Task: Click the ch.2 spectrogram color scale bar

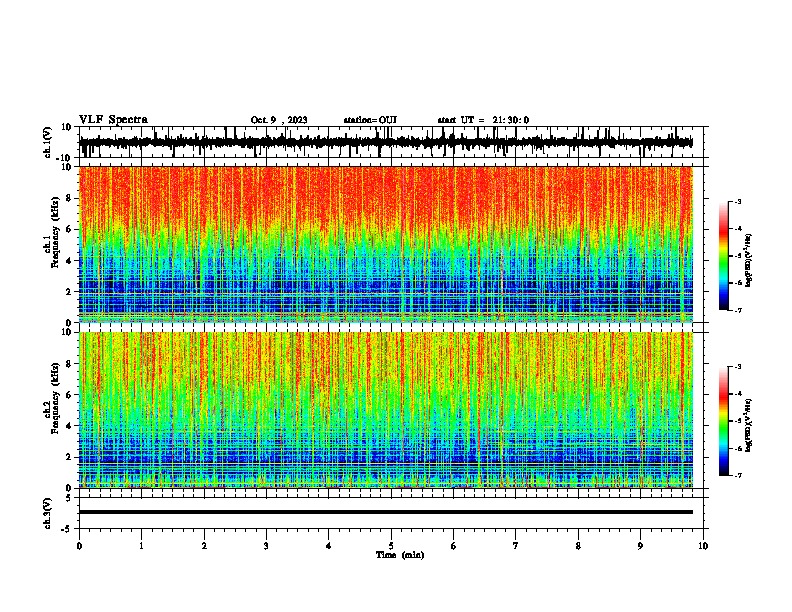Action: click(724, 421)
